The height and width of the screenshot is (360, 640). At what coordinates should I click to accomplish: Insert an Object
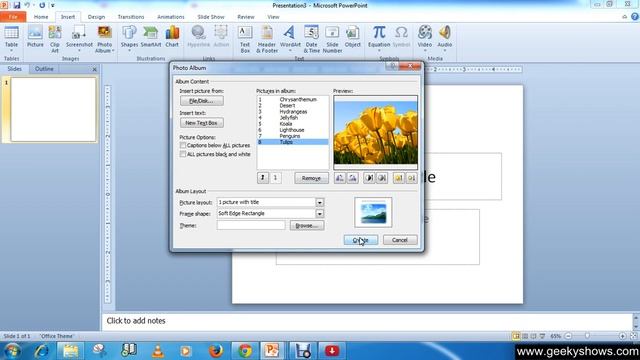[353, 37]
